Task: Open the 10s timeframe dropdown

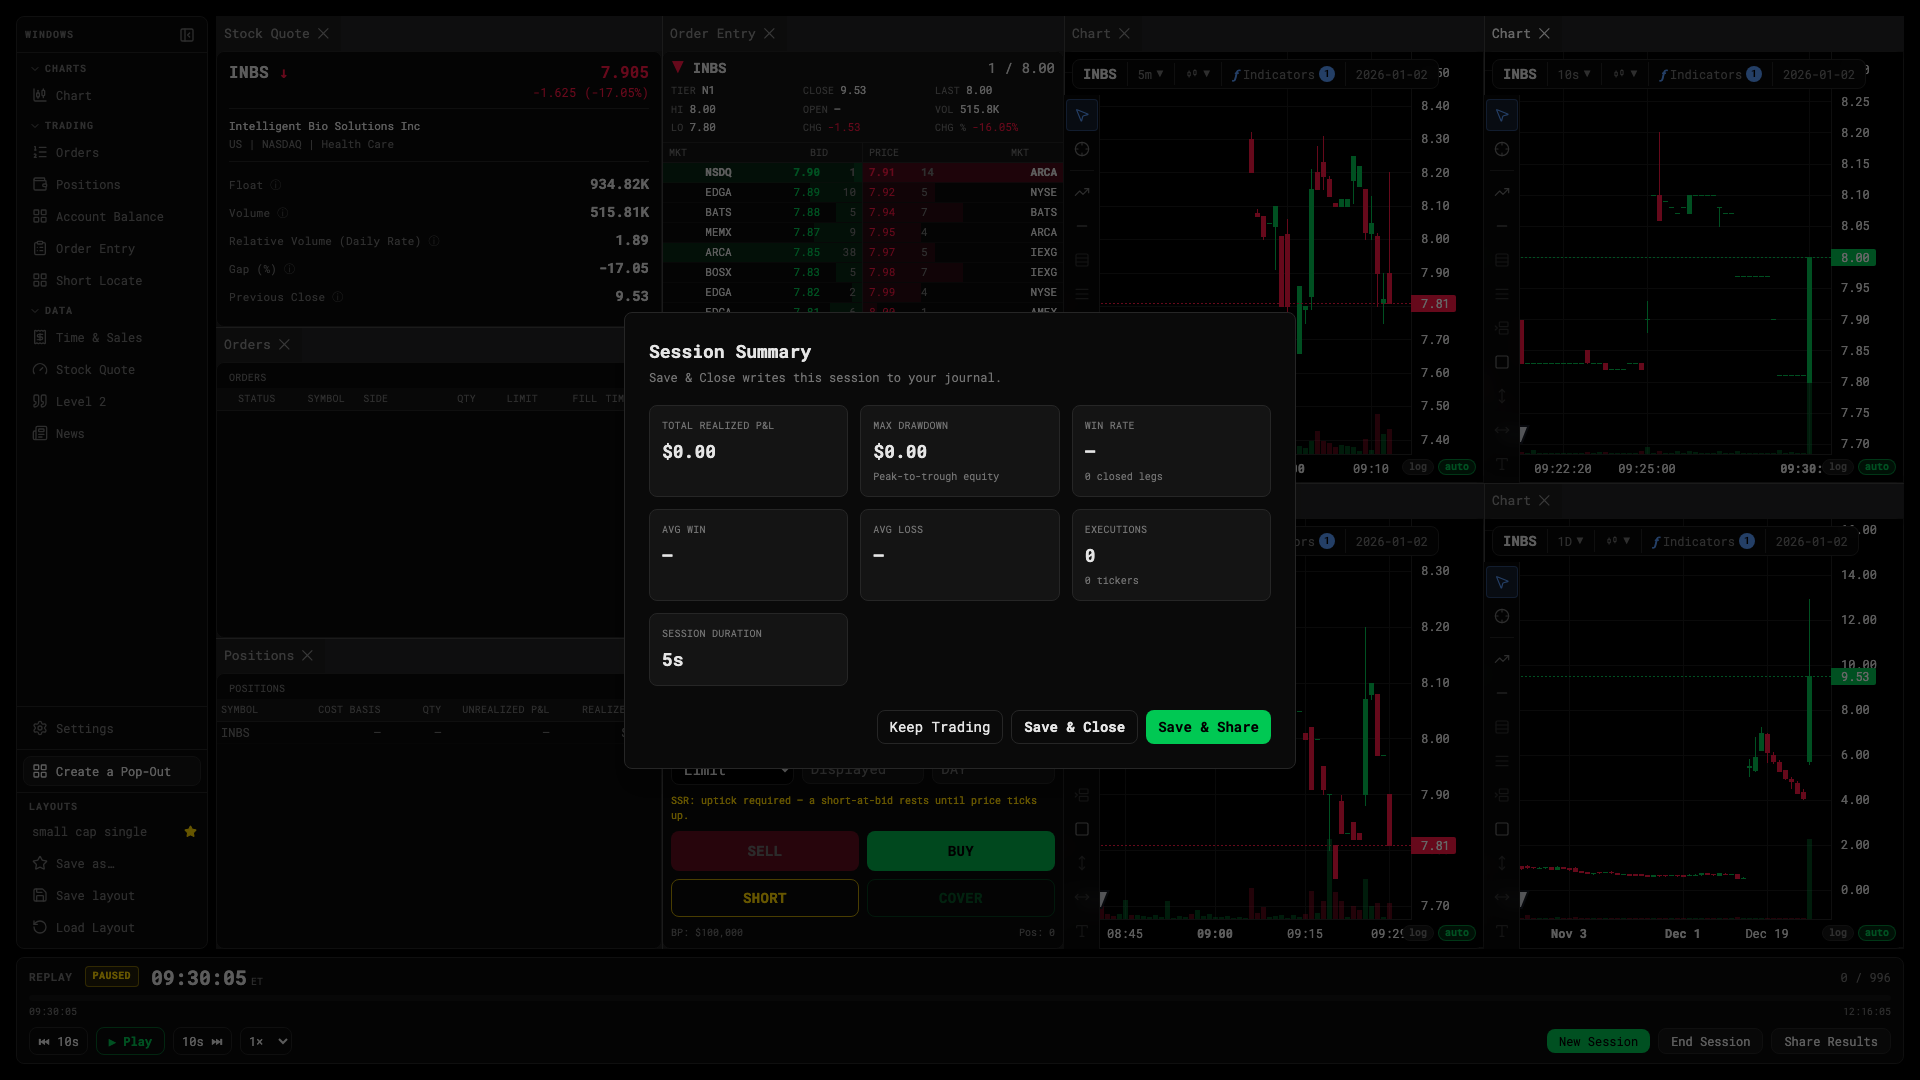Action: click(1574, 75)
